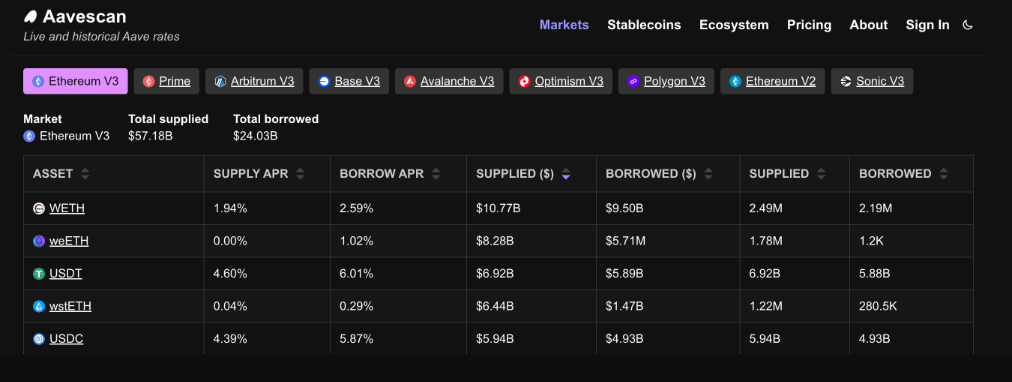Open the wstETH asset link
This screenshot has width=1012, height=382.
click(x=70, y=307)
